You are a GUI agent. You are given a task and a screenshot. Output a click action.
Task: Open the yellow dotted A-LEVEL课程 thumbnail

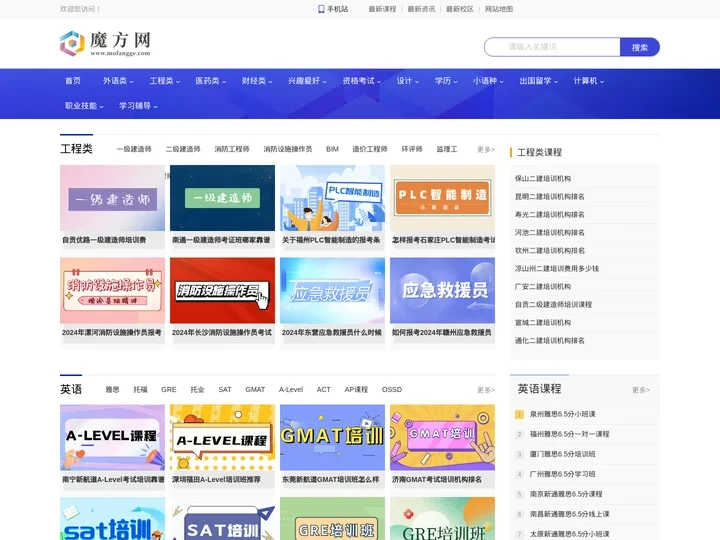(222, 437)
